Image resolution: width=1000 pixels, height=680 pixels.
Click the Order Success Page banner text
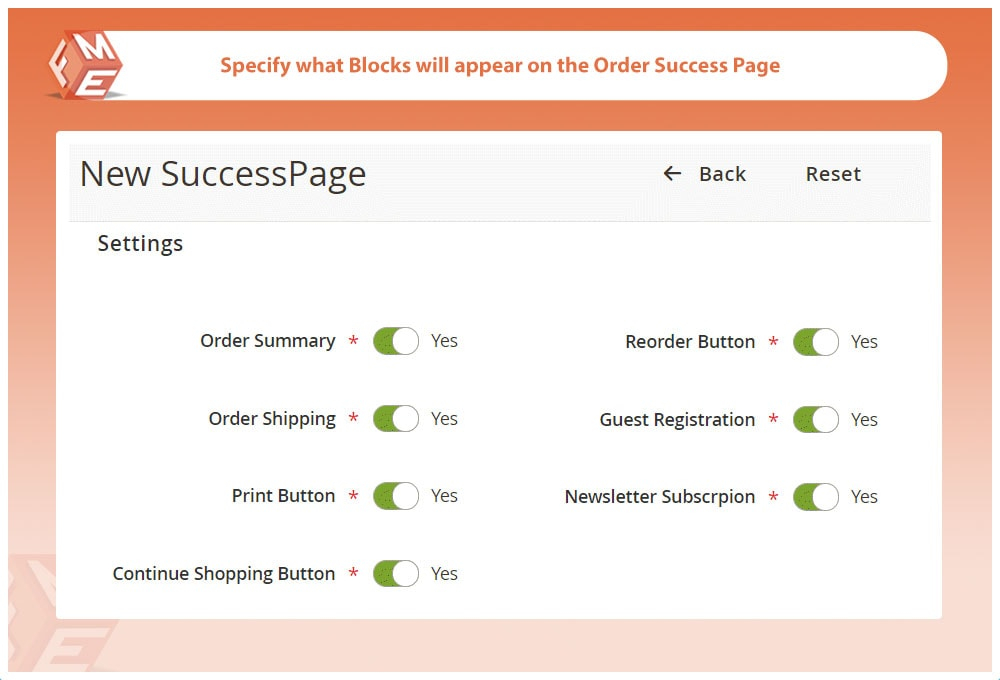[500, 66]
